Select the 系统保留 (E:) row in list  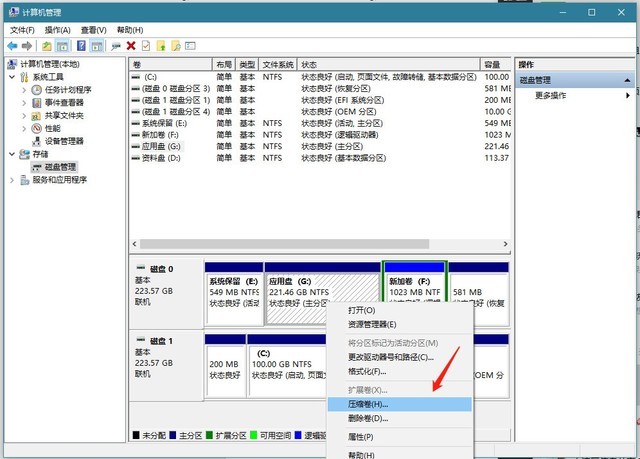tap(320, 123)
